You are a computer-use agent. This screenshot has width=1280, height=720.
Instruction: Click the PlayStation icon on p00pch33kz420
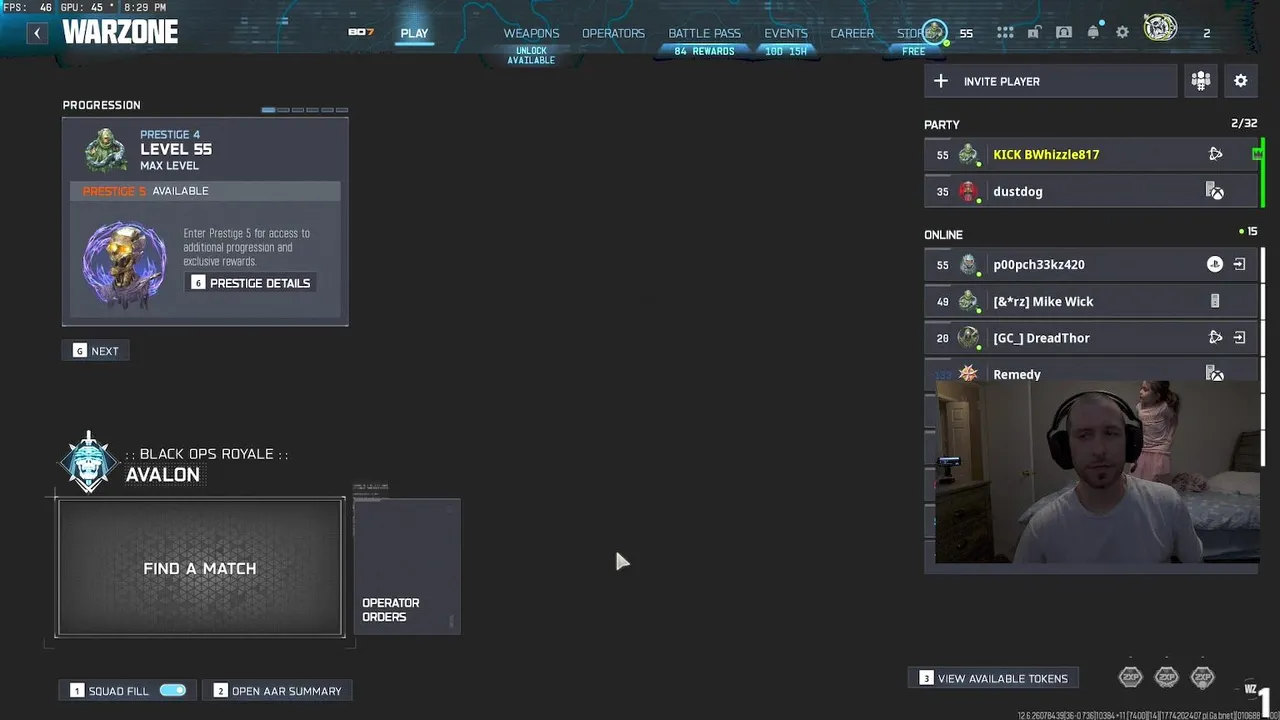(1214, 264)
